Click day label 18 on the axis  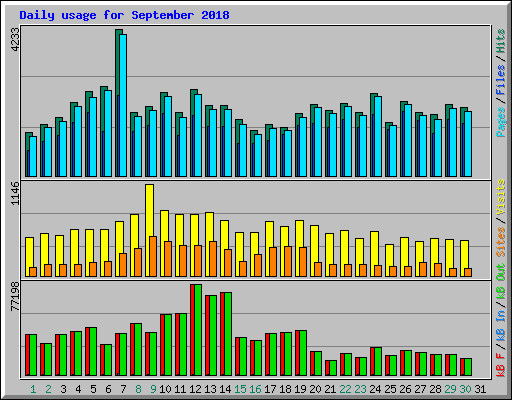tap(285, 389)
